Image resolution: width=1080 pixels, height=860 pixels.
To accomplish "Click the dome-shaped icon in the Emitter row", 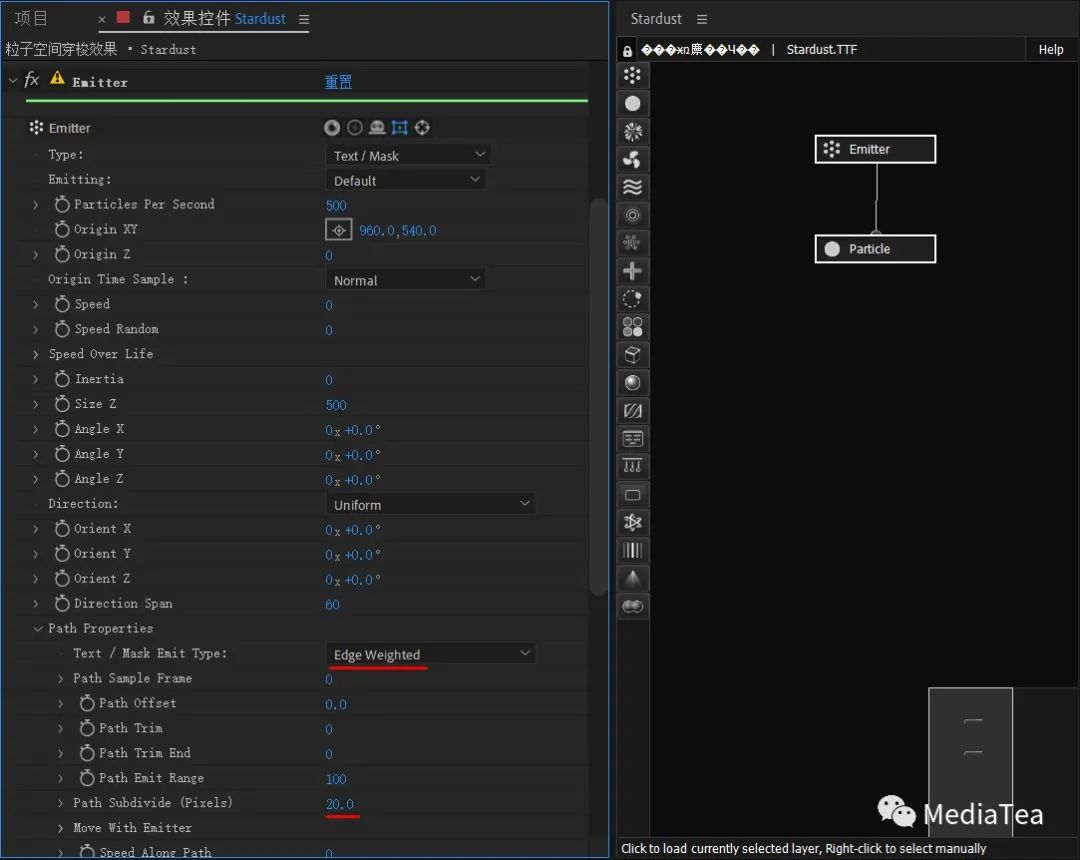I will point(377,127).
